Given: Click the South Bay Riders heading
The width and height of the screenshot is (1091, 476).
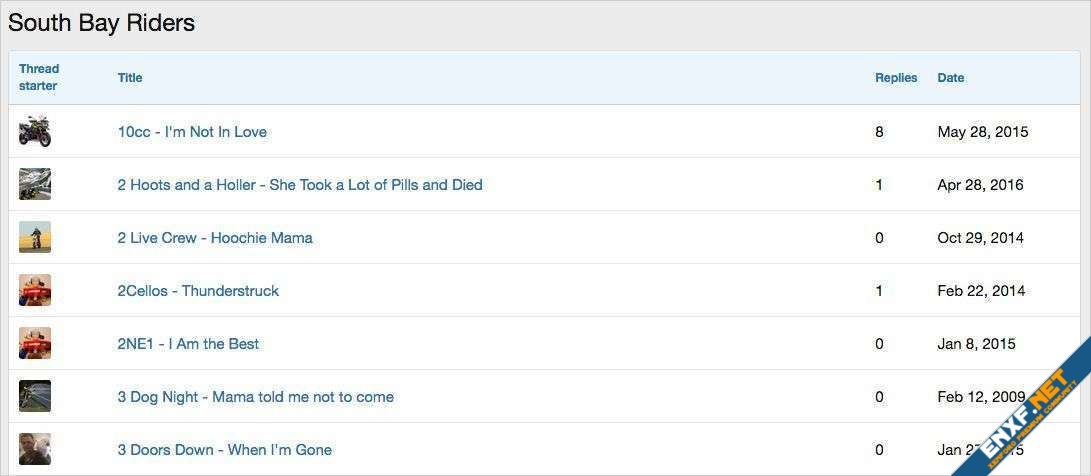Looking at the screenshot, I should tap(101, 23).
